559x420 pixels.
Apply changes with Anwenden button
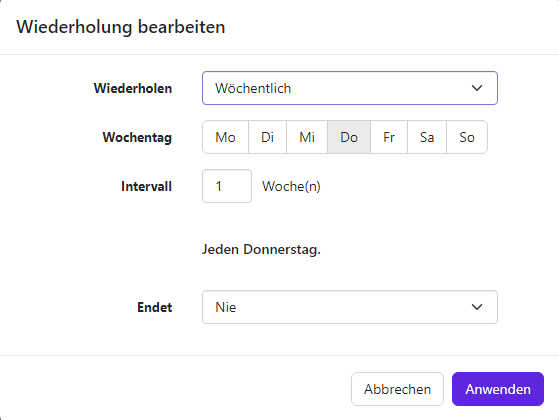click(498, 389)
